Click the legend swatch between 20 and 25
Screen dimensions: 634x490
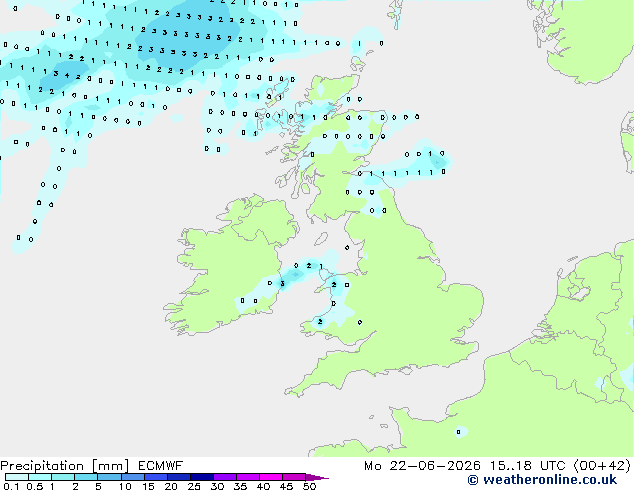click(x=179, y=477)
